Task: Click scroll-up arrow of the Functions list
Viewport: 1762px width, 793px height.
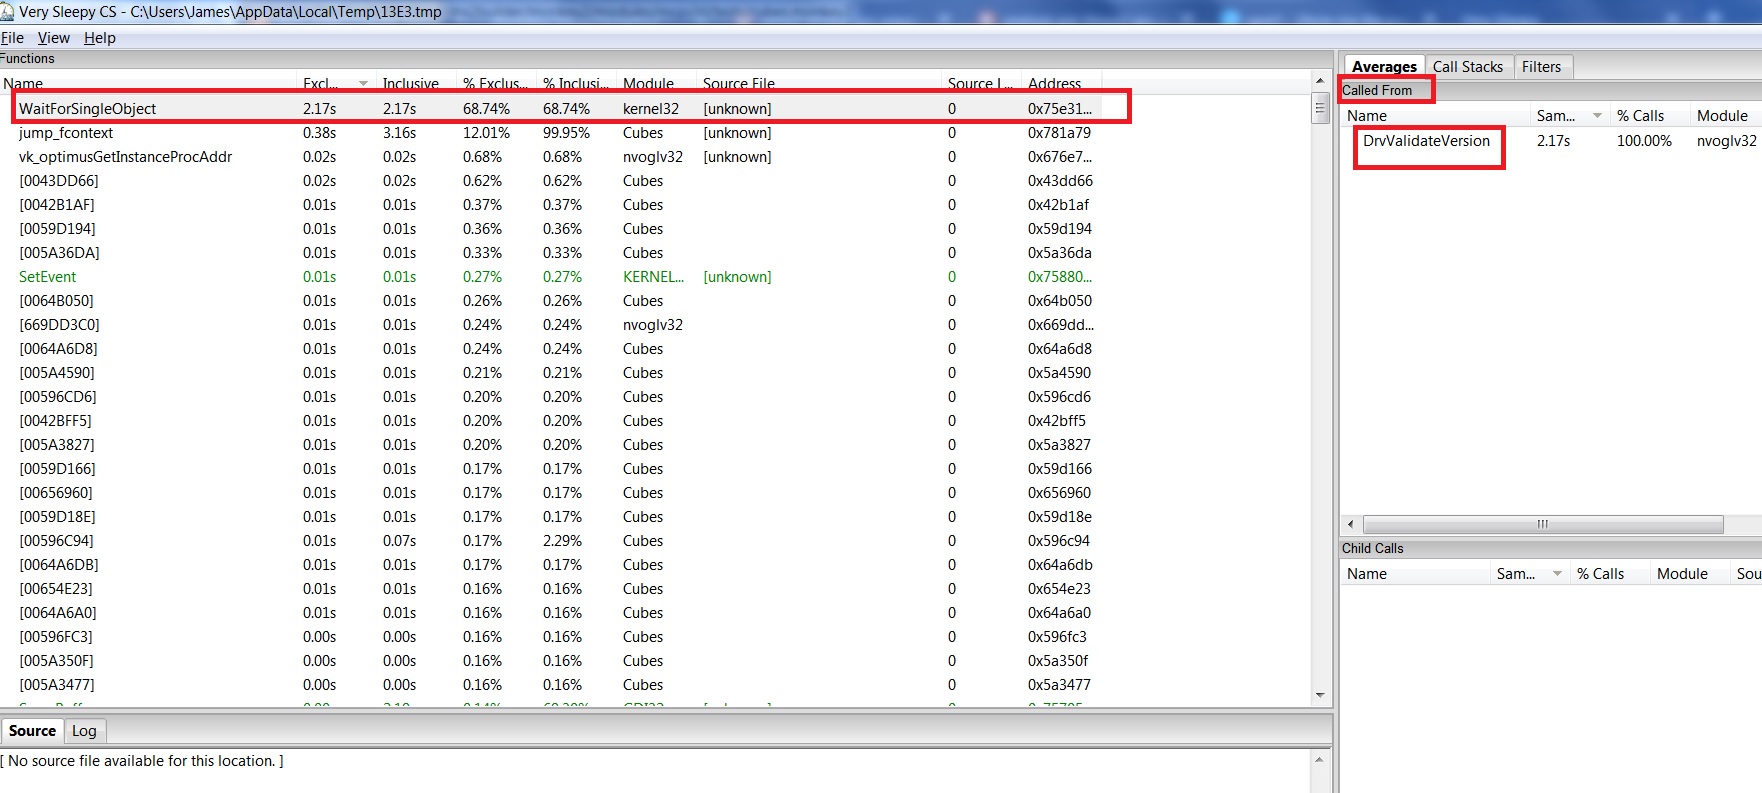Action: 1320,81
